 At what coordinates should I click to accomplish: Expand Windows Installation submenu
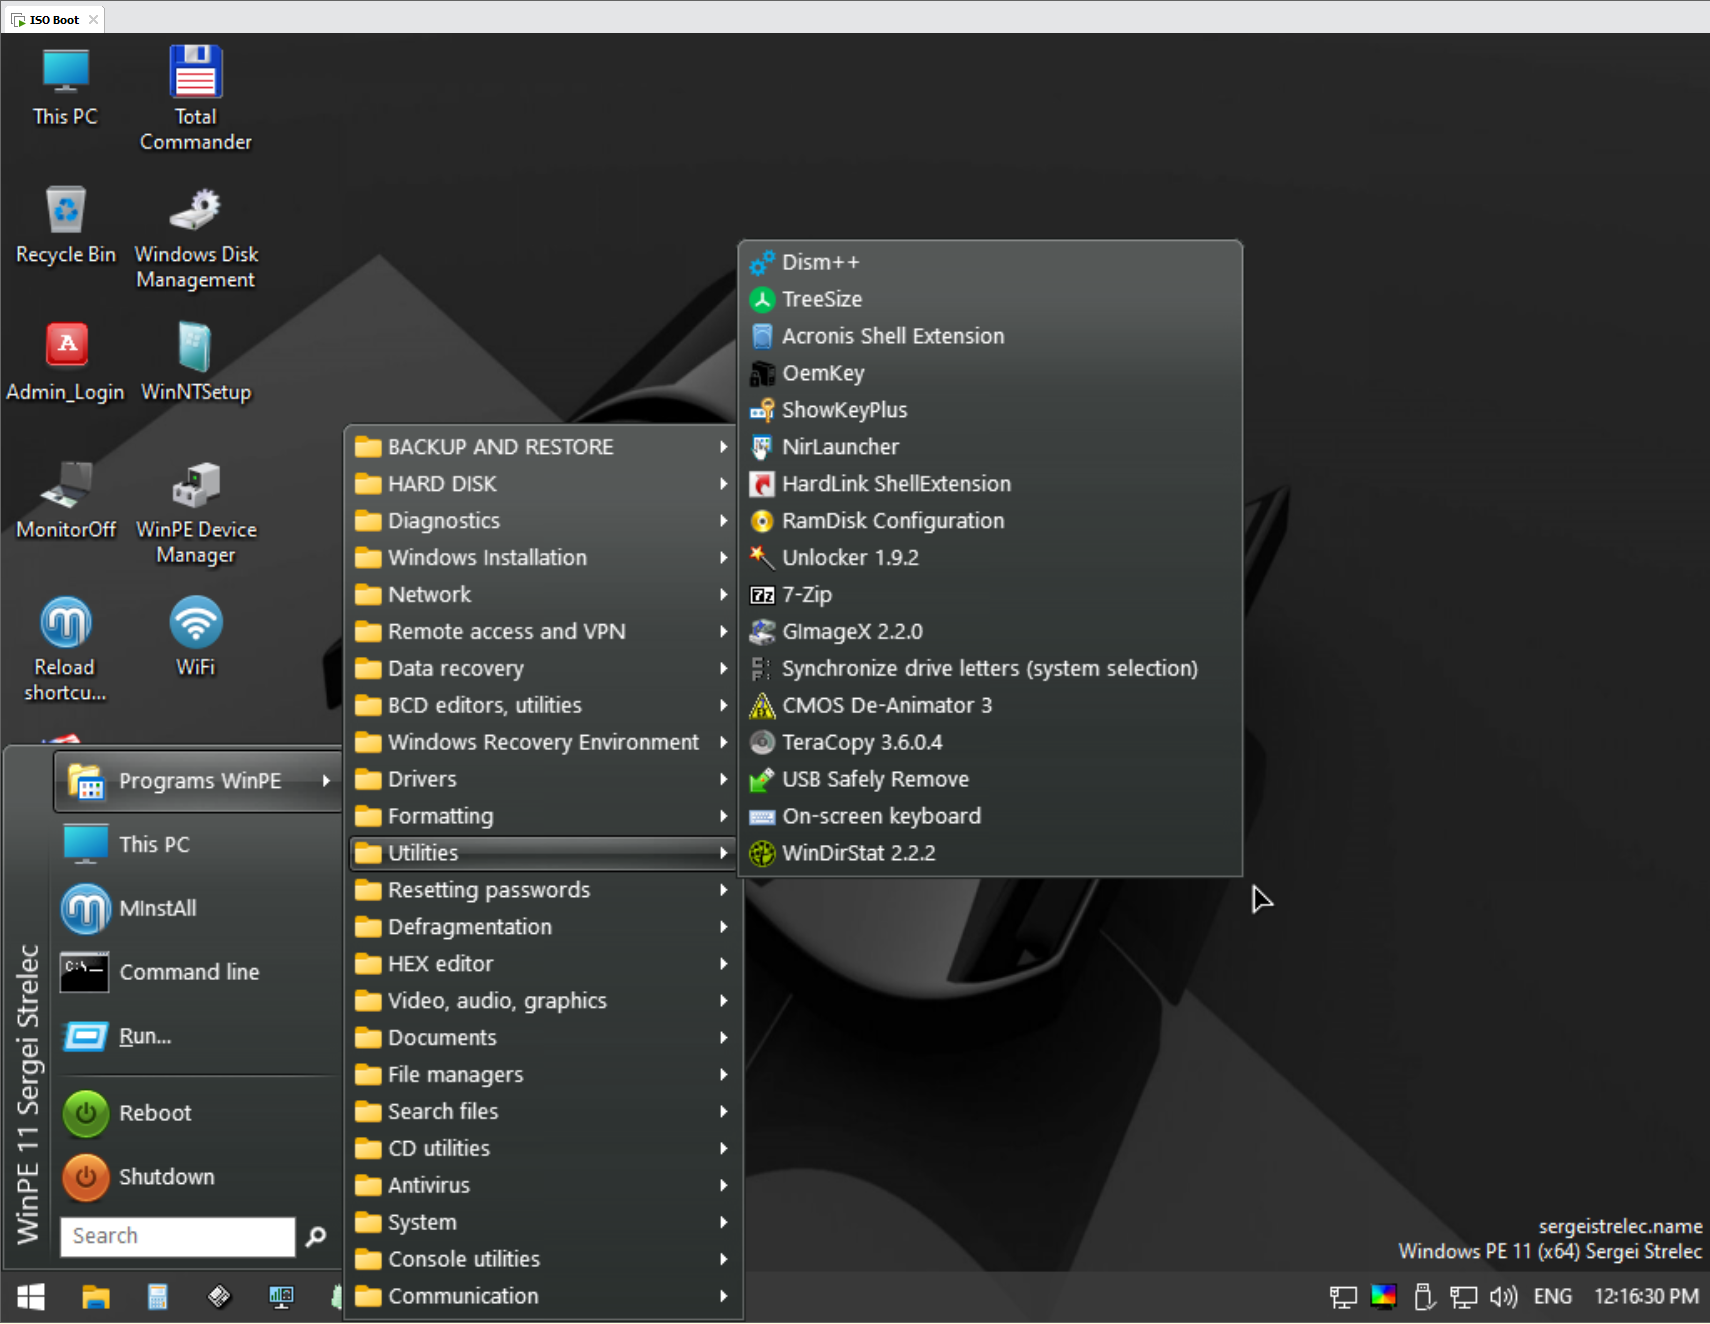tap(543, 558)
